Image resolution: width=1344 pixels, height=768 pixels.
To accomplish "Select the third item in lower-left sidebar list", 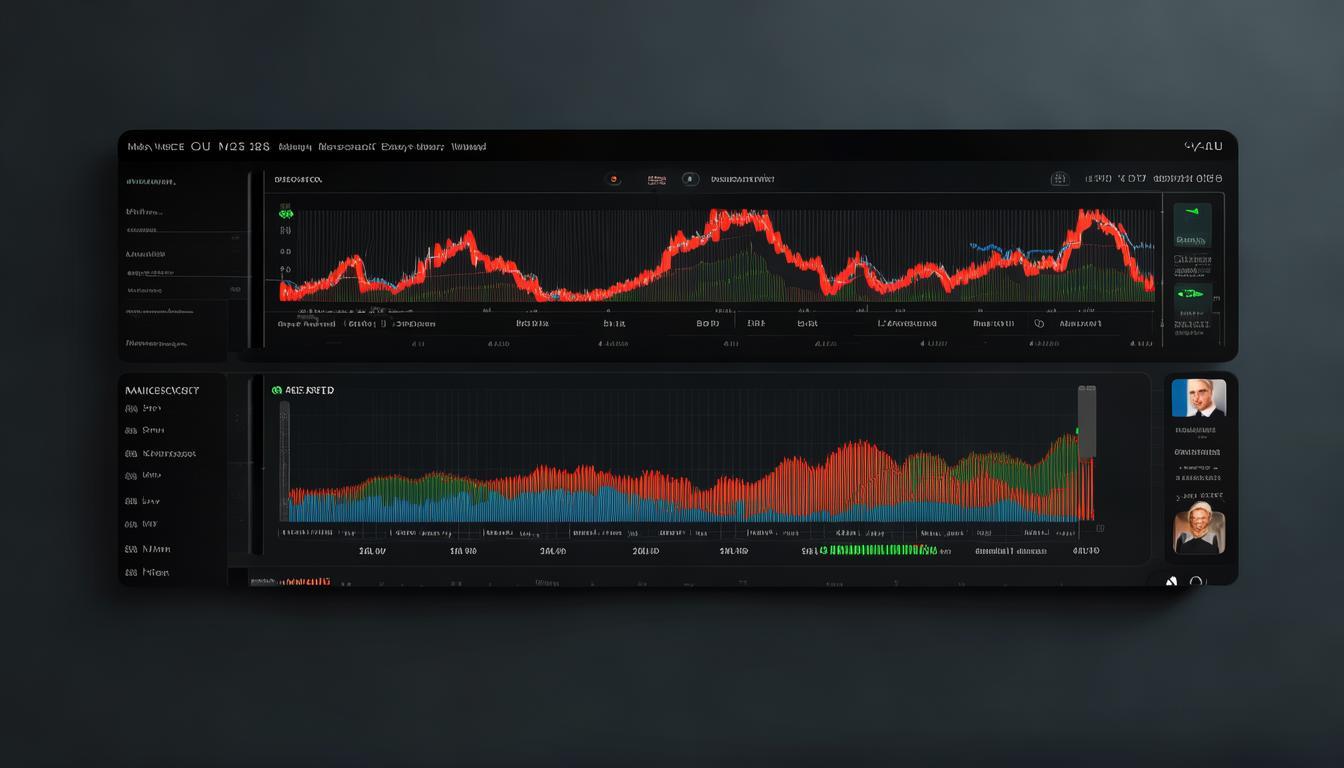I will pyautogui.click(x=160, y=454).
